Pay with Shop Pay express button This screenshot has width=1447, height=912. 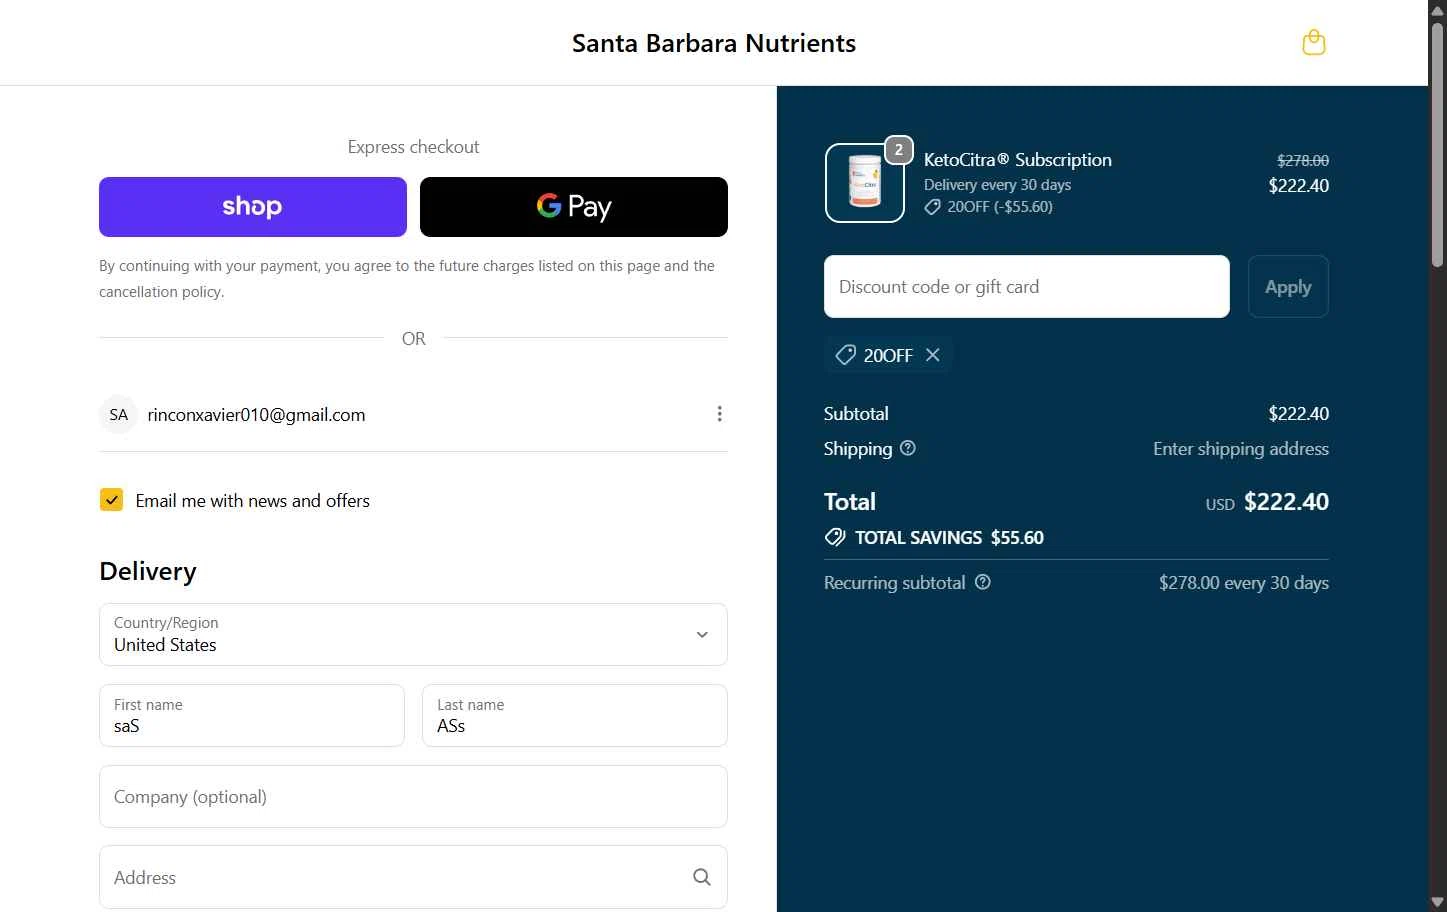[x=253, y=207]
